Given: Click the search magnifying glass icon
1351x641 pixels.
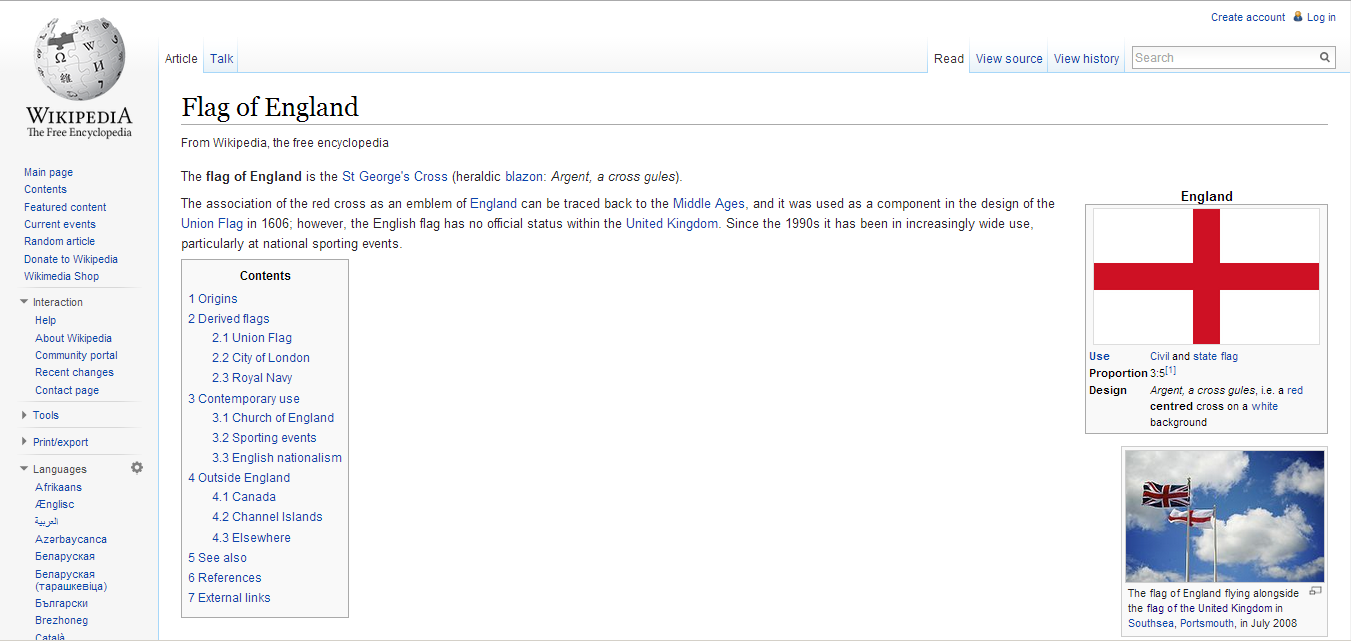Looking at the screenshot, I should 1325,58.
